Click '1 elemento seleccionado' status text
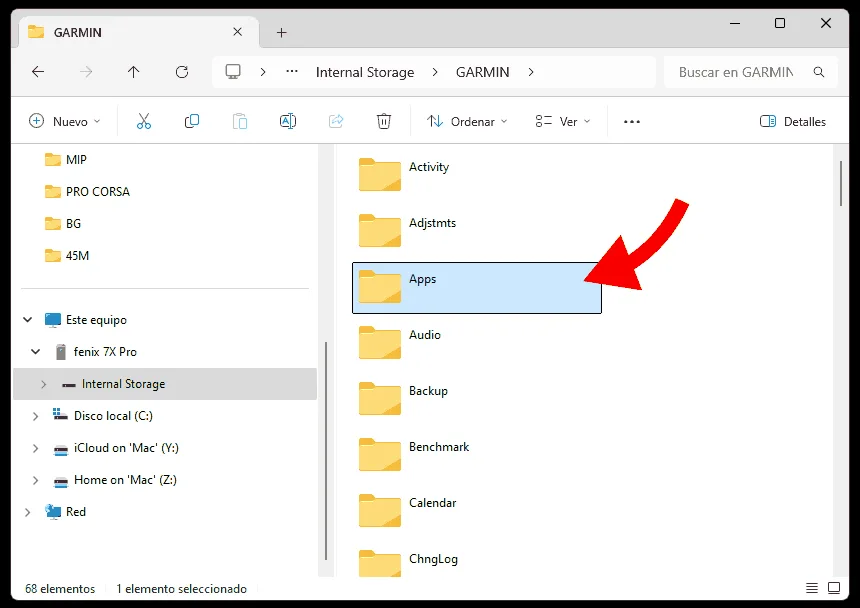Viewport: 860px width, 608px height. coord(182,588)
